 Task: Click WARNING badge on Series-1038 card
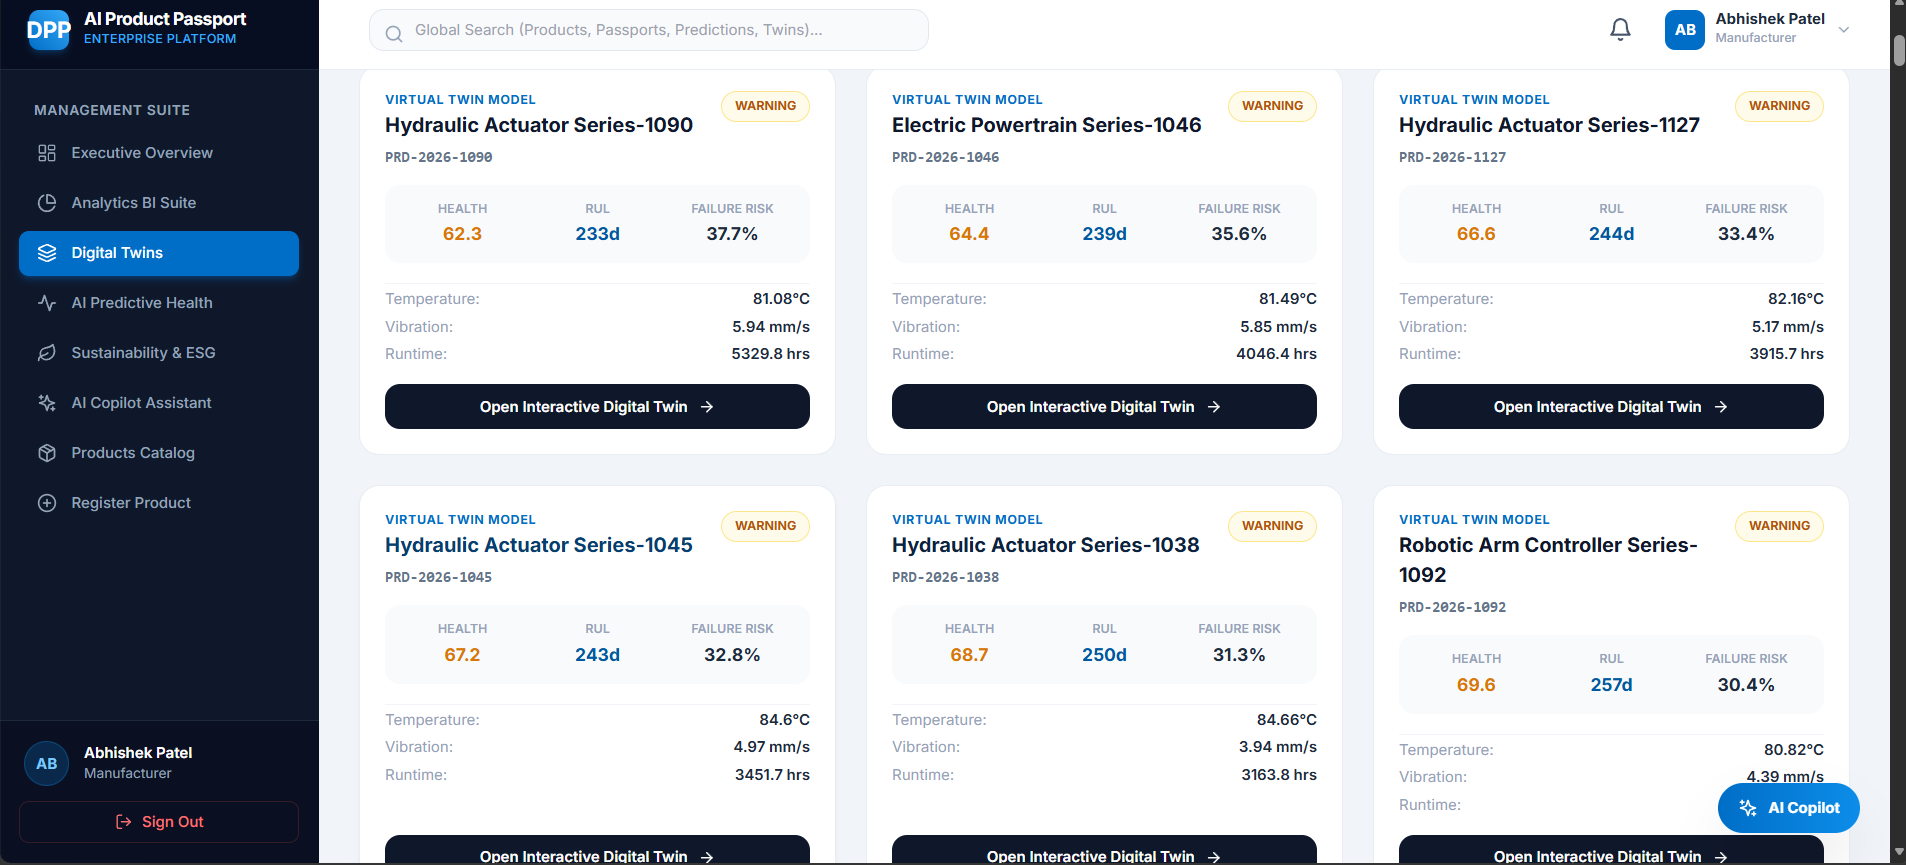click(x=1272, y=526)
